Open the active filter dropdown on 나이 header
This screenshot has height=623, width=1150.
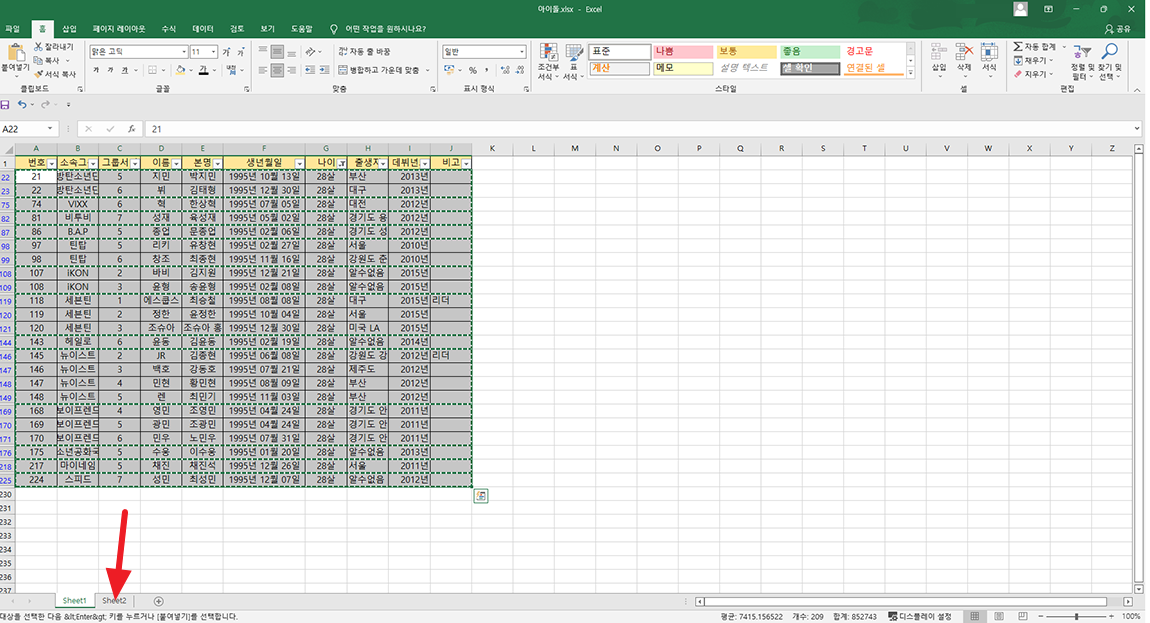coord(342,163)
